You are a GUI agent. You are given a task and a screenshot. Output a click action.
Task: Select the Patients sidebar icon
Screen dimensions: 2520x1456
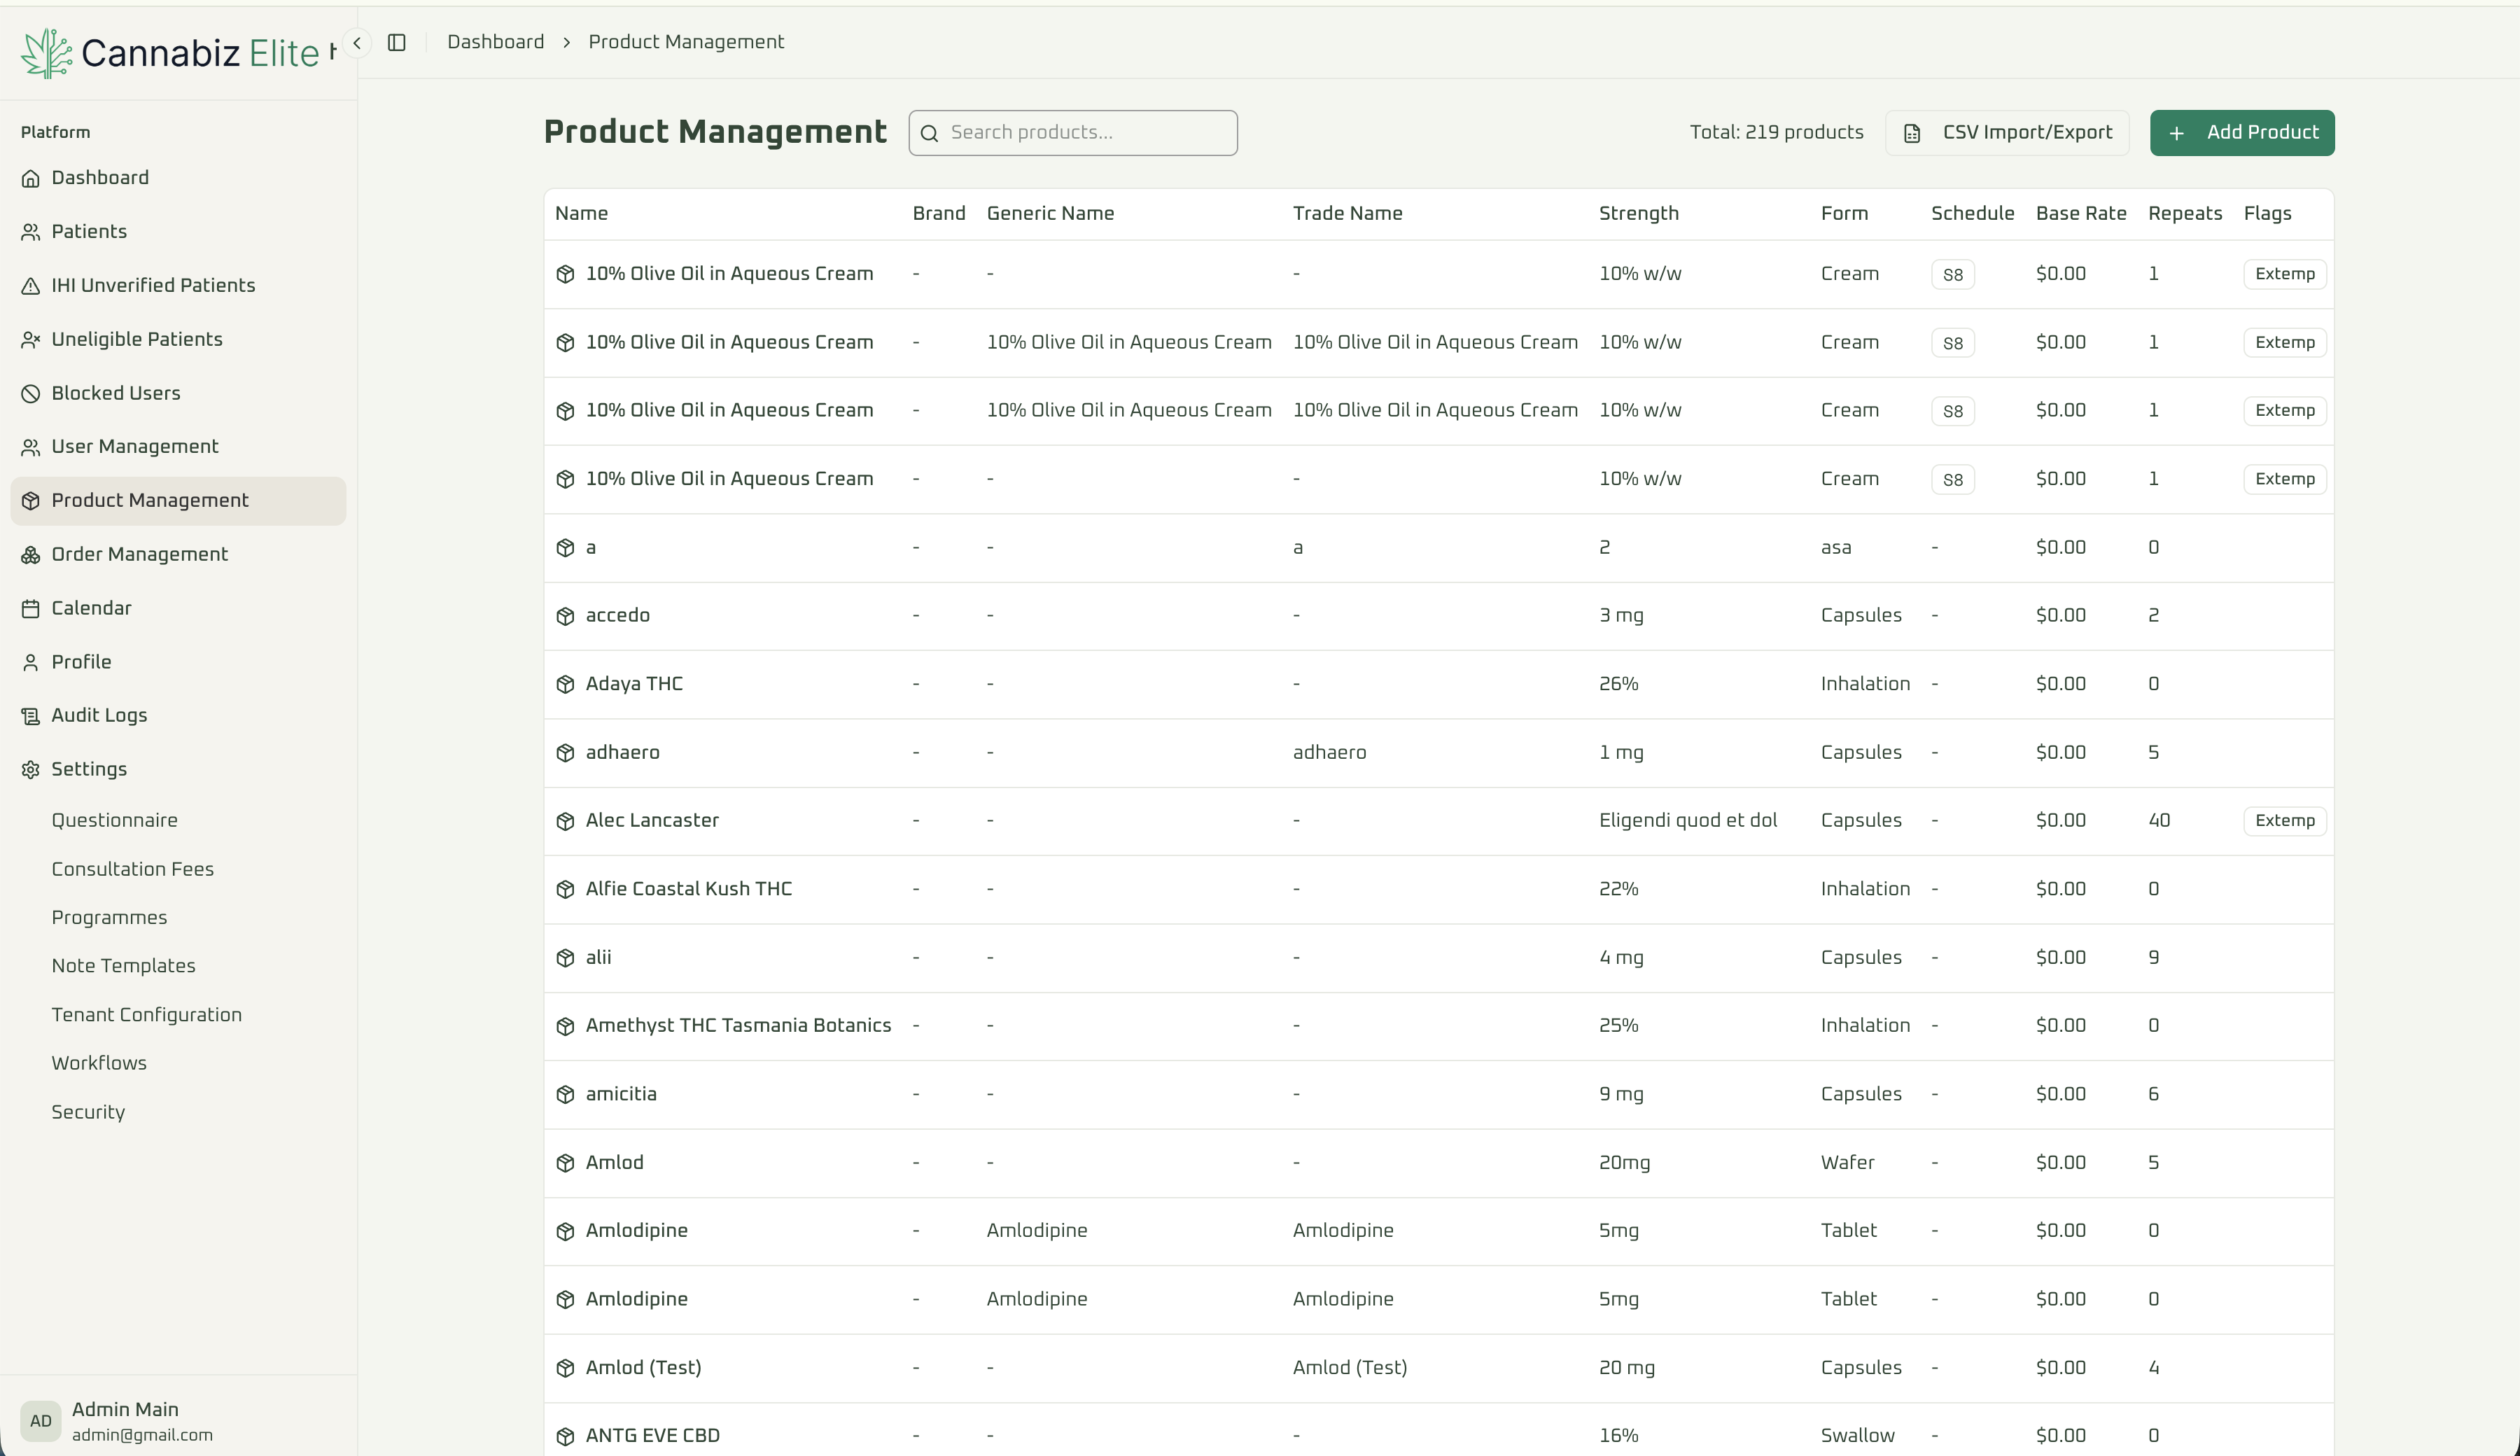(31, 231)
